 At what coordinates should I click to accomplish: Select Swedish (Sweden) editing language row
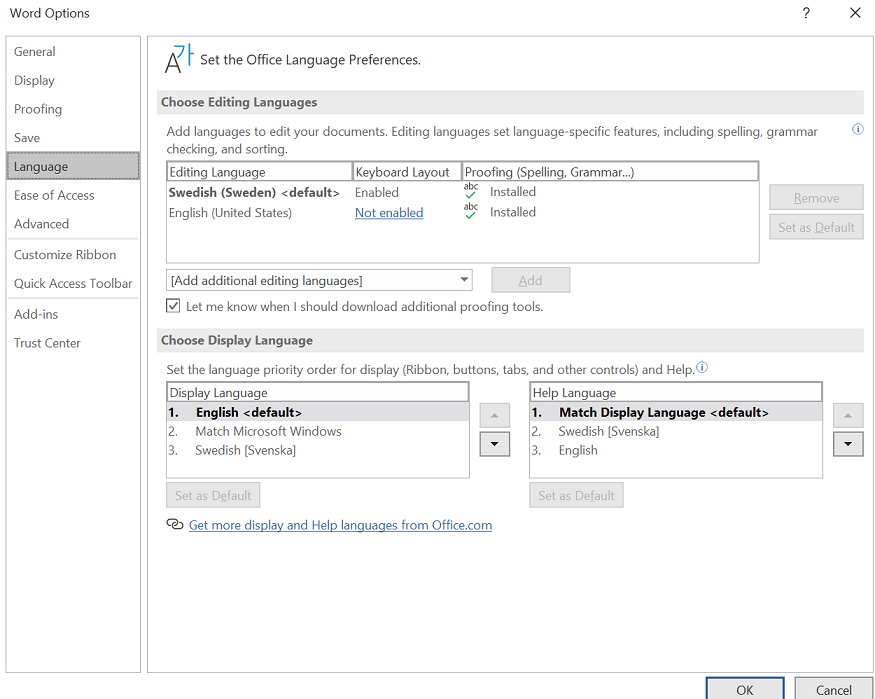463,192
